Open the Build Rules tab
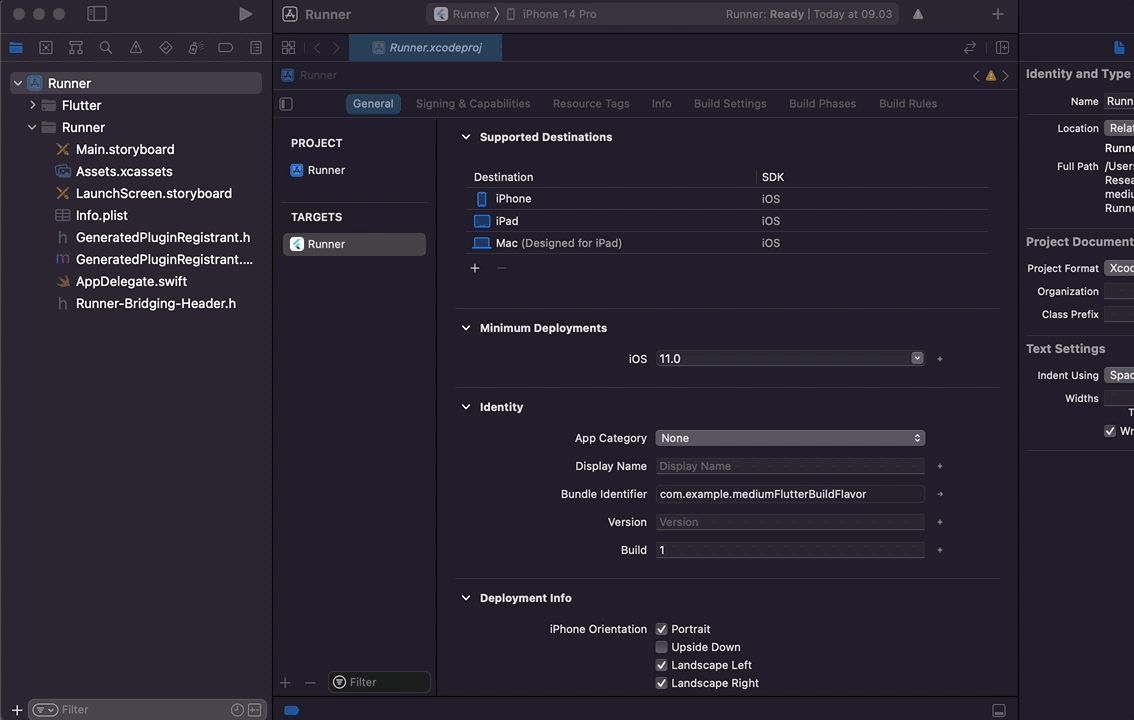The height and width of the screenshot is (720, 1134). click(908, 103)
